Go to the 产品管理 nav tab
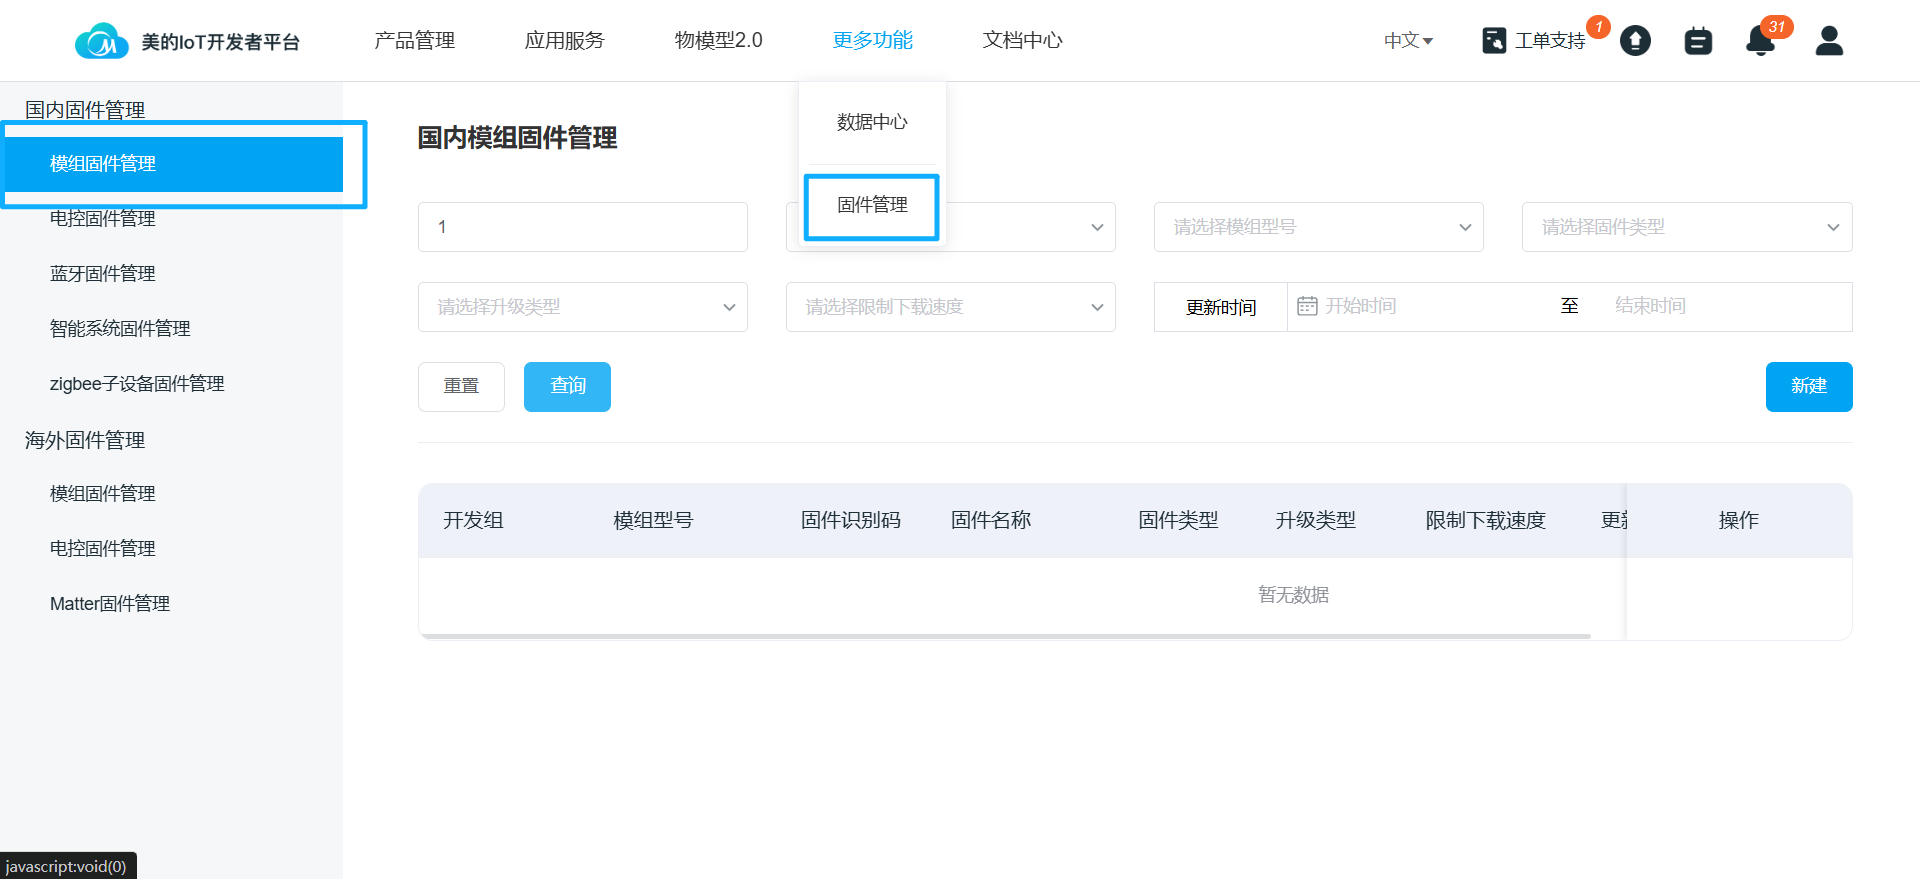1920x879 pixels. [414, 41]
